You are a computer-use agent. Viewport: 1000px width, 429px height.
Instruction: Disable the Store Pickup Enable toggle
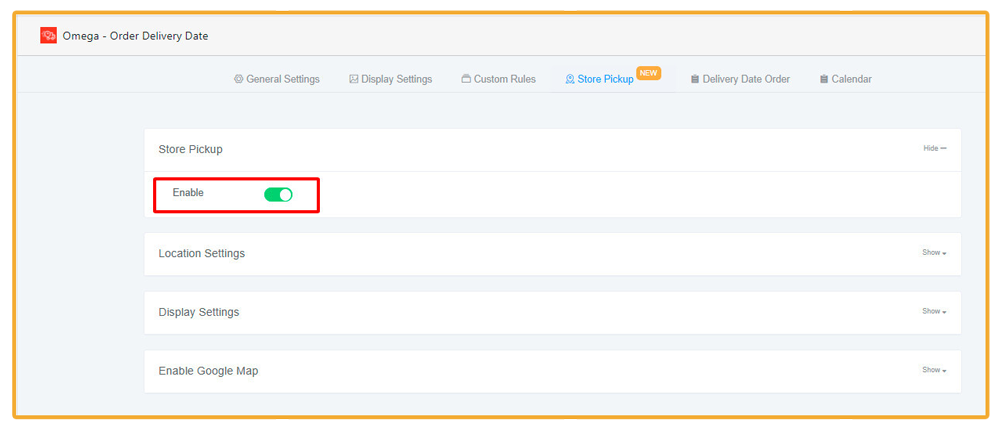pyautogui.click(x=278, y=194)
